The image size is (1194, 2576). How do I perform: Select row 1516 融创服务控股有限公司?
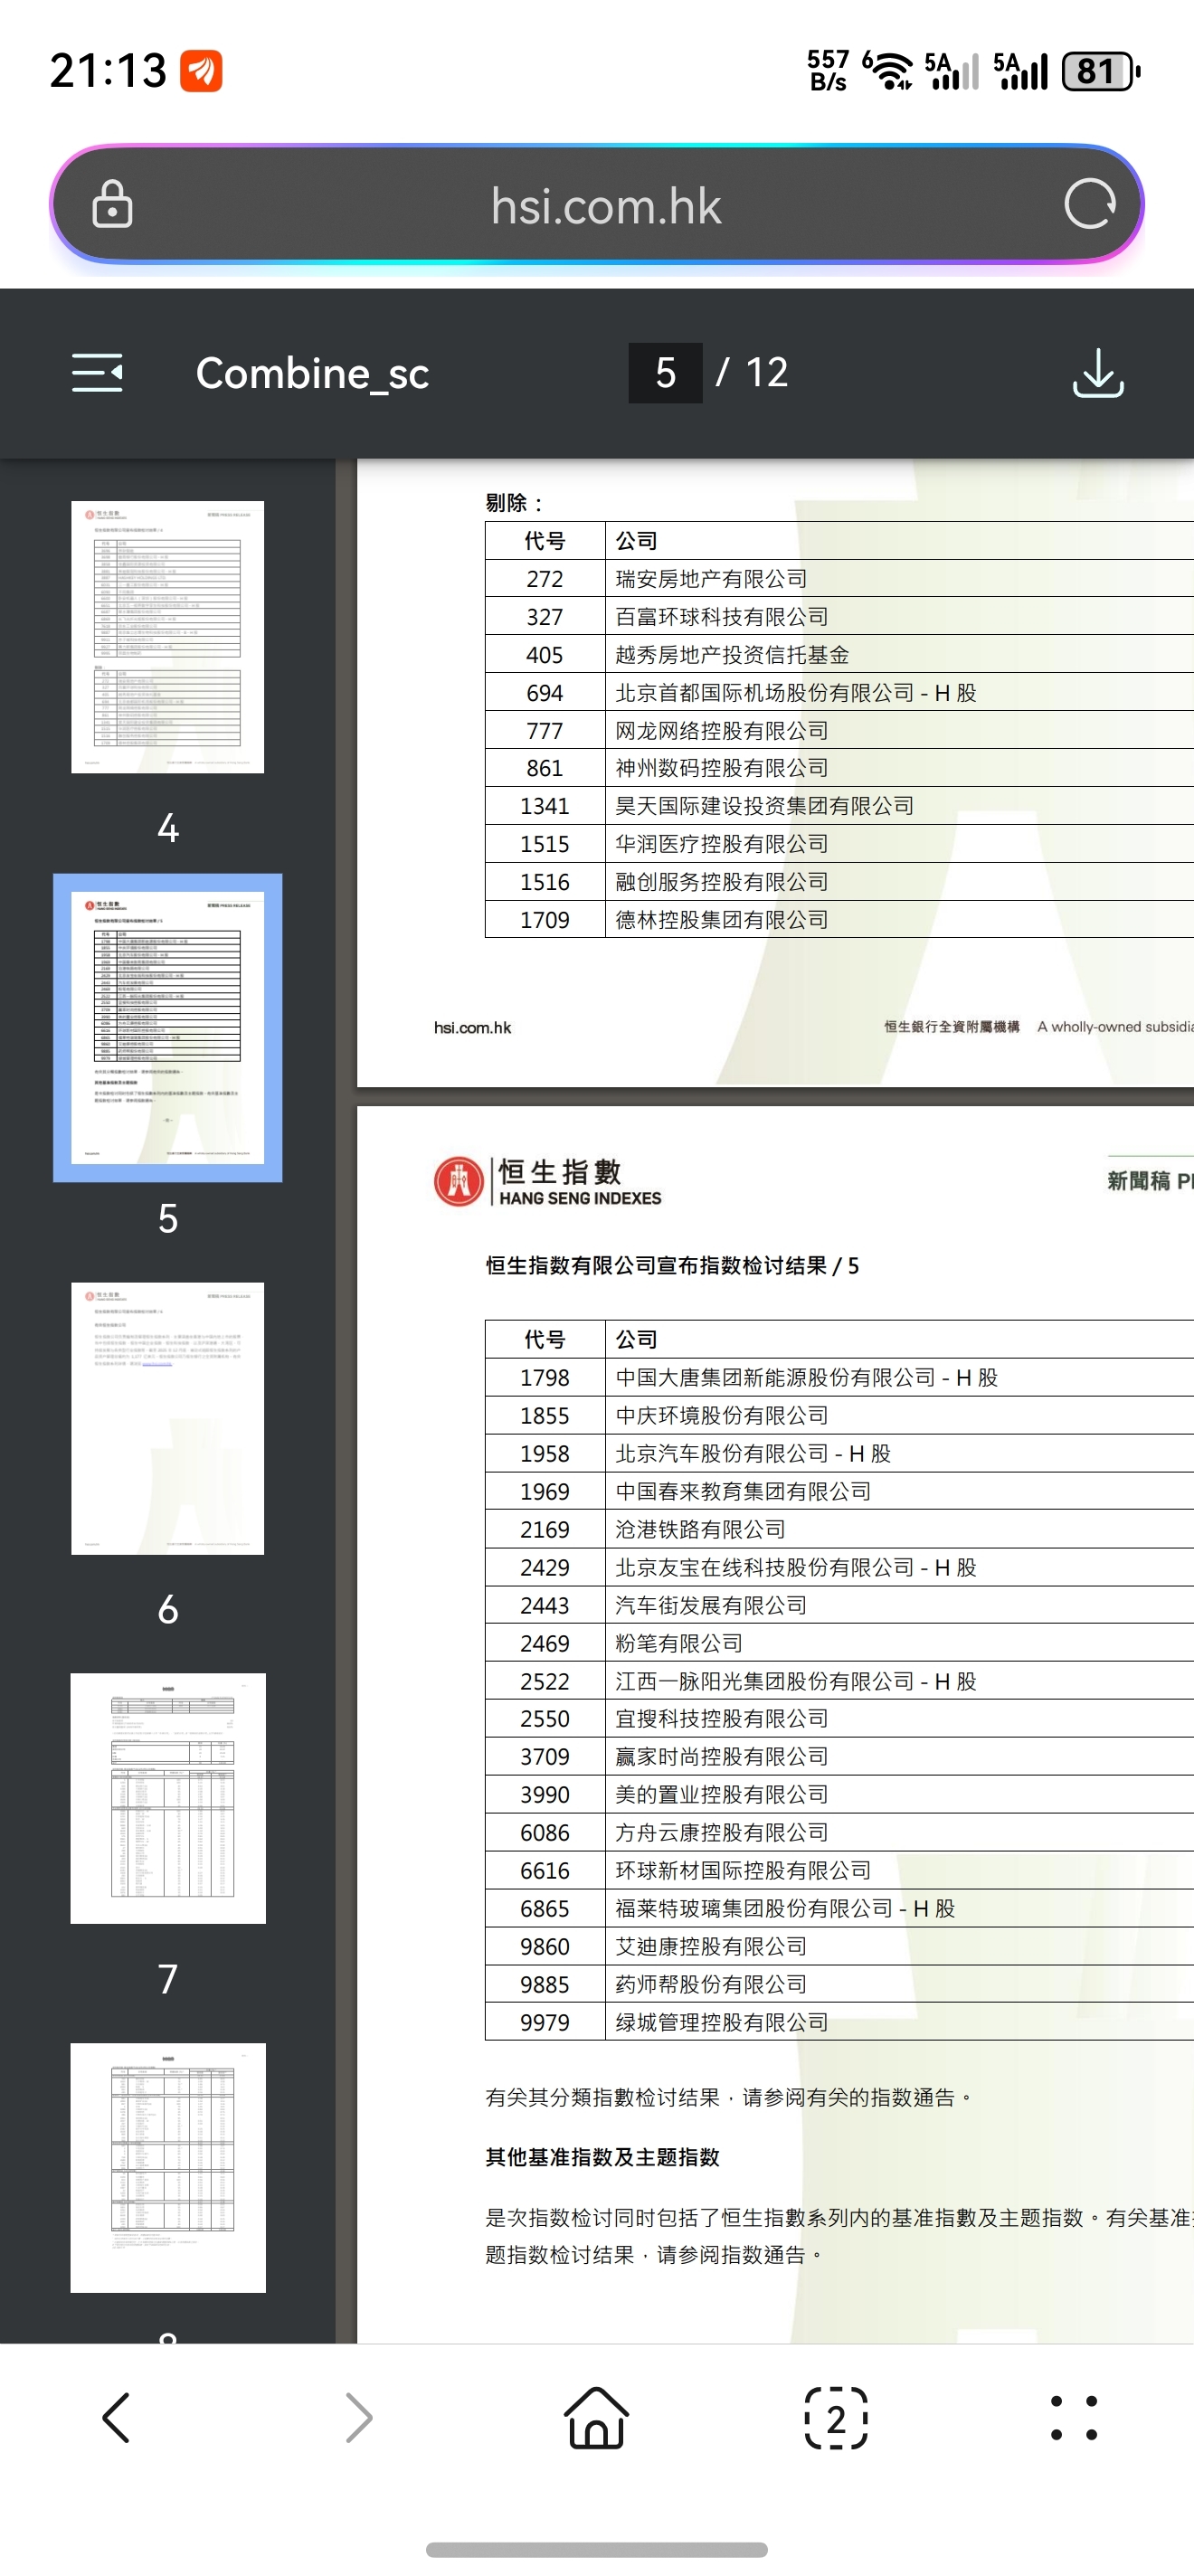pyautogui.click(x=839, y=882)
